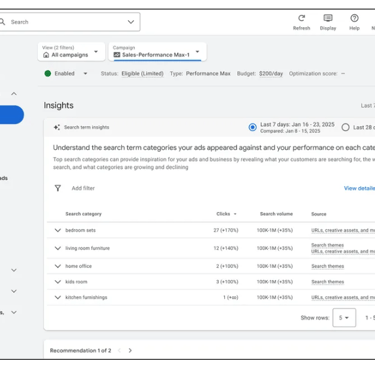Click the 'Recommendation 1 of 2' text
Image resolution: width=375 pixels, height=366 pixels.
80,350
